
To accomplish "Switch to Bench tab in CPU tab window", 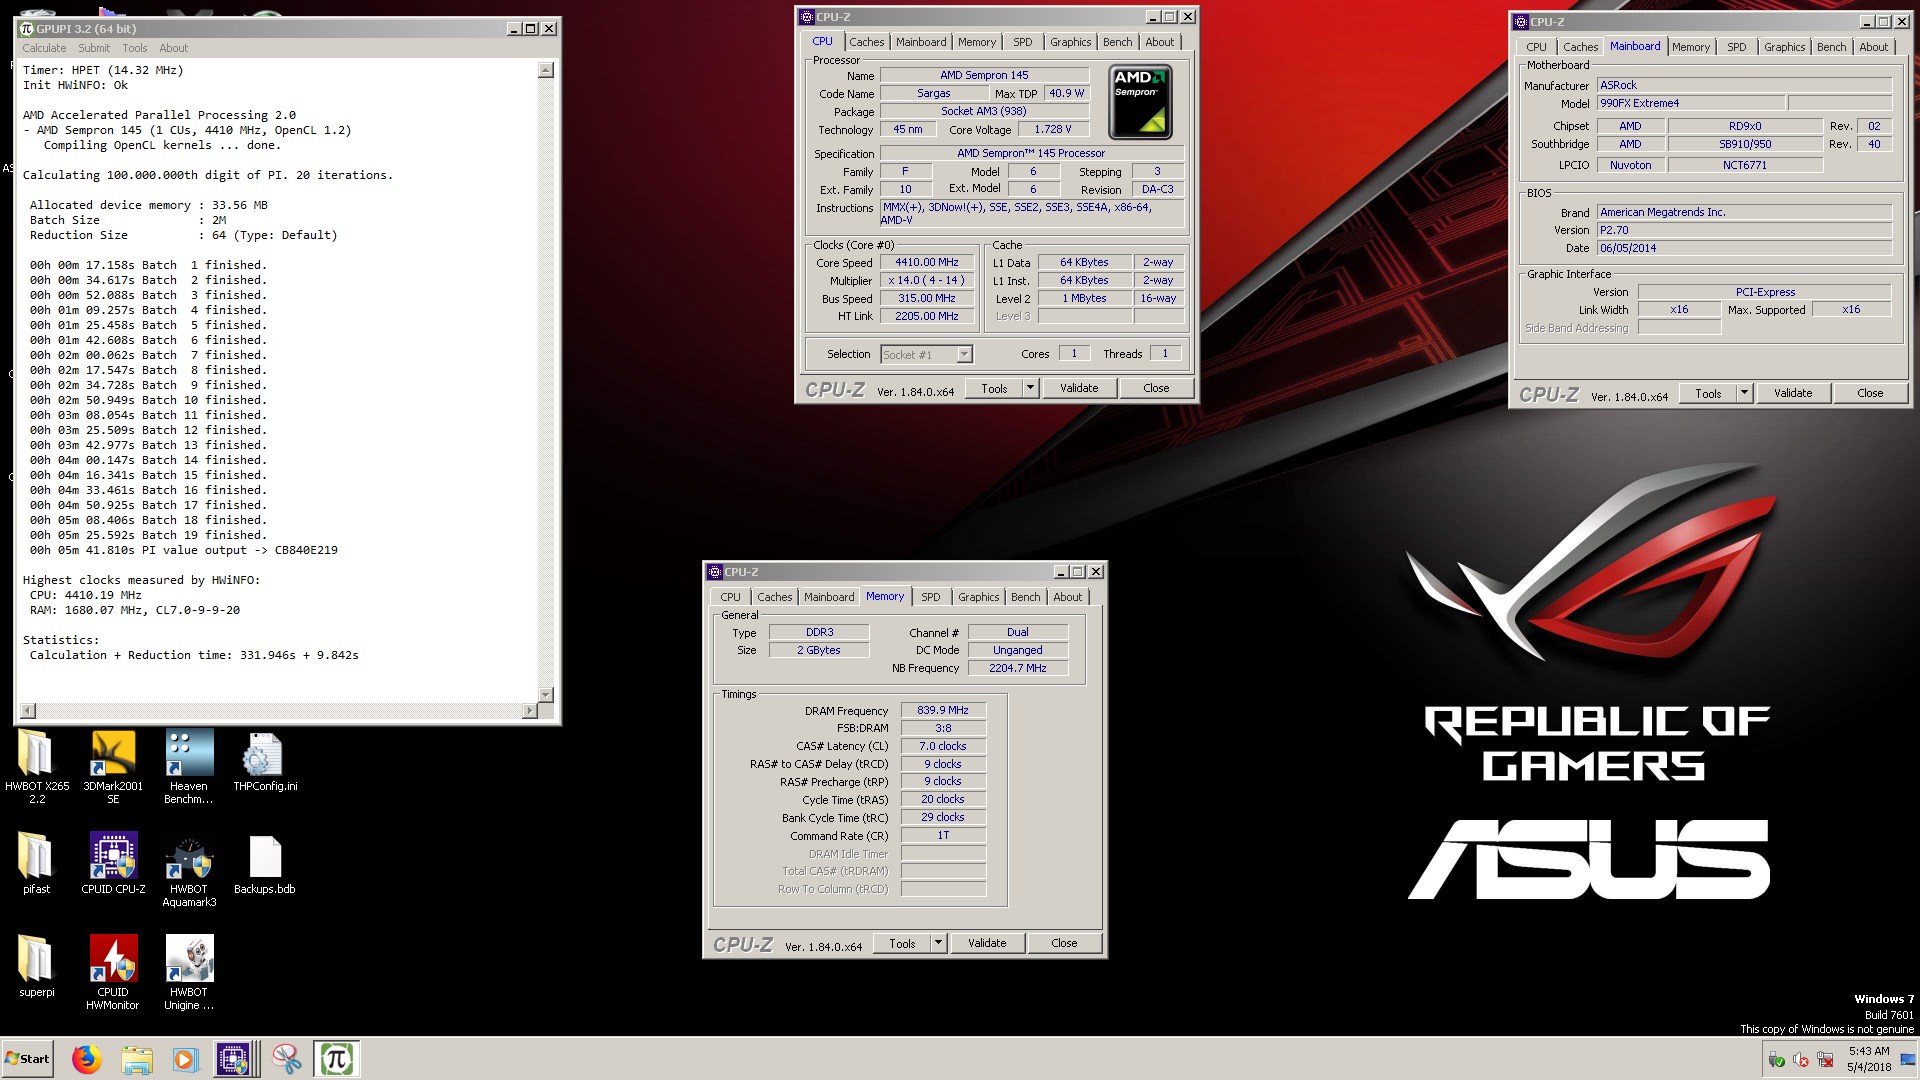I will 1117,42.
